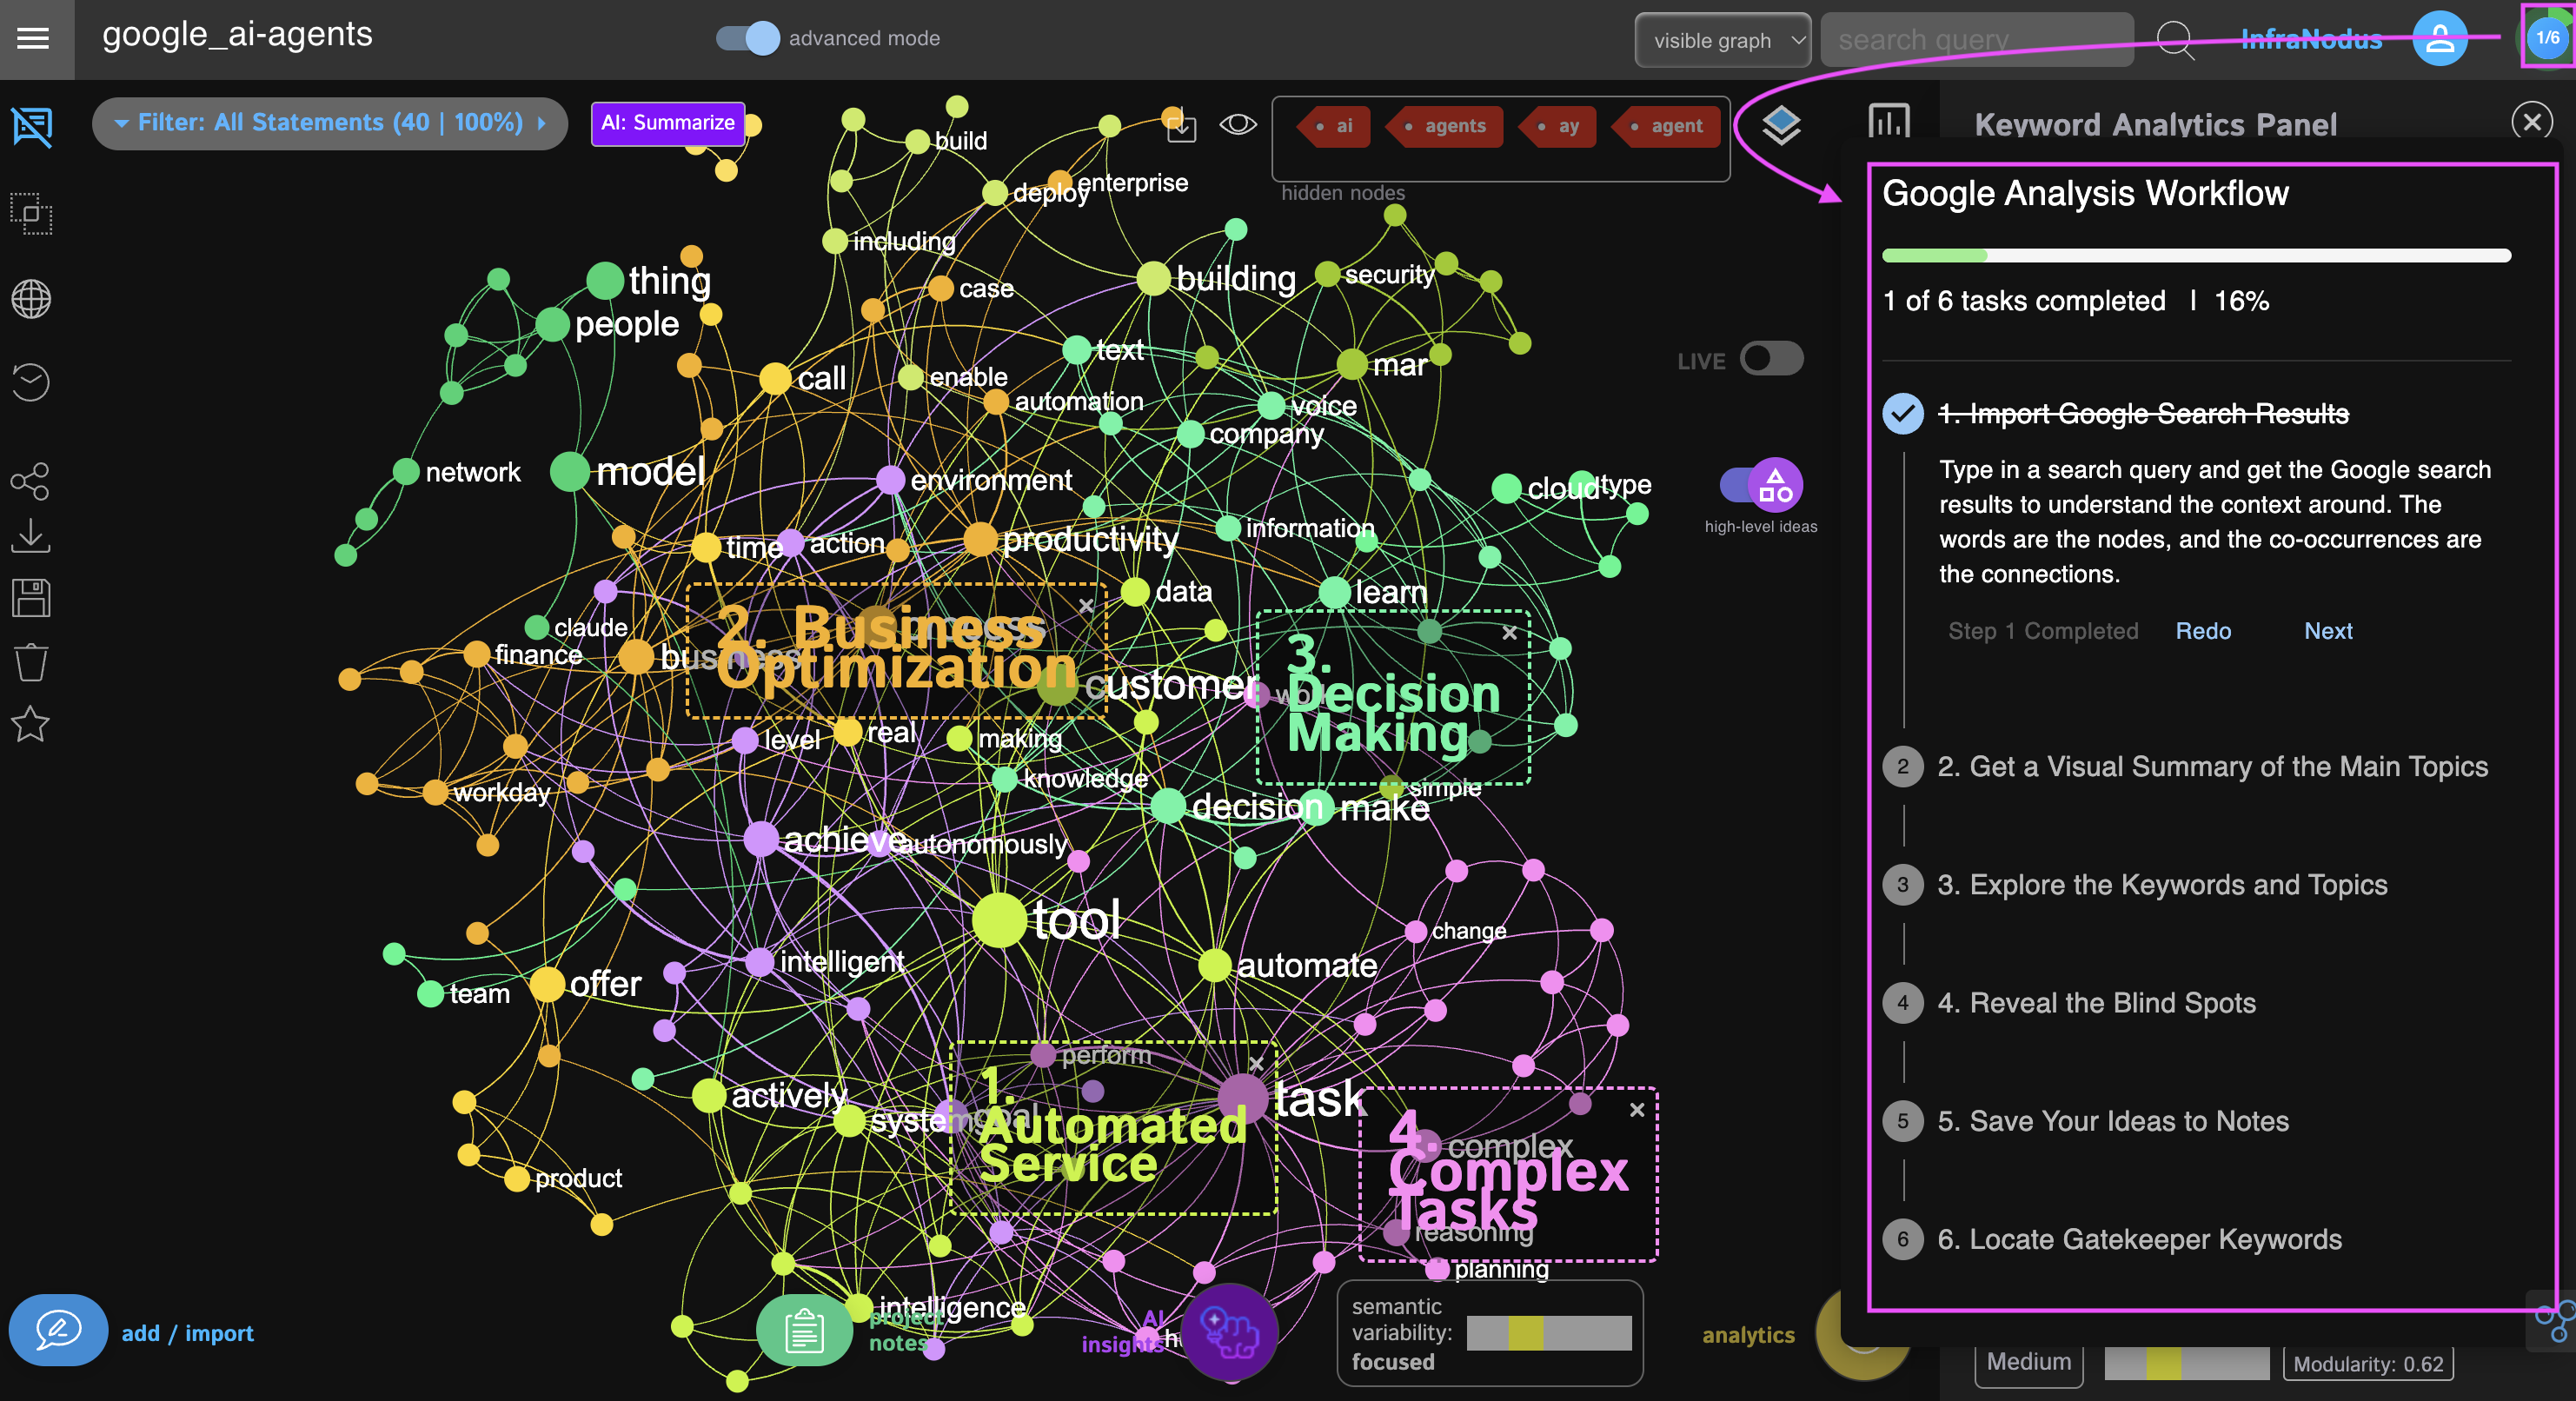Screen dimensions: 2576x1401
Task: Remove the hidden node tag 'ay'
Action: (x=1559, y=126)
